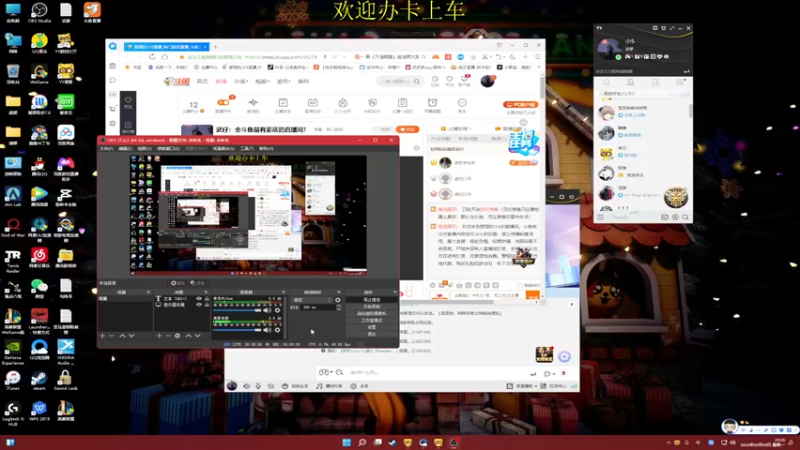
Task: Expand Douyu 分类 category dropdown
Action: tap(241, 81)
